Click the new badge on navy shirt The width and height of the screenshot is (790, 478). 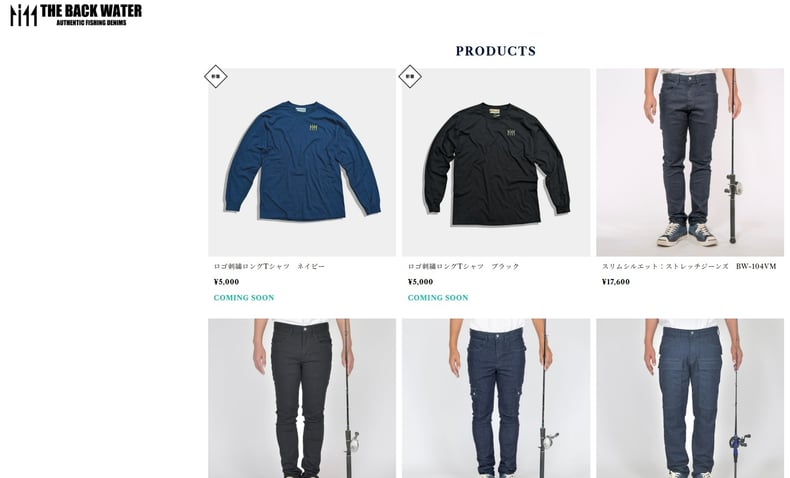216,76
